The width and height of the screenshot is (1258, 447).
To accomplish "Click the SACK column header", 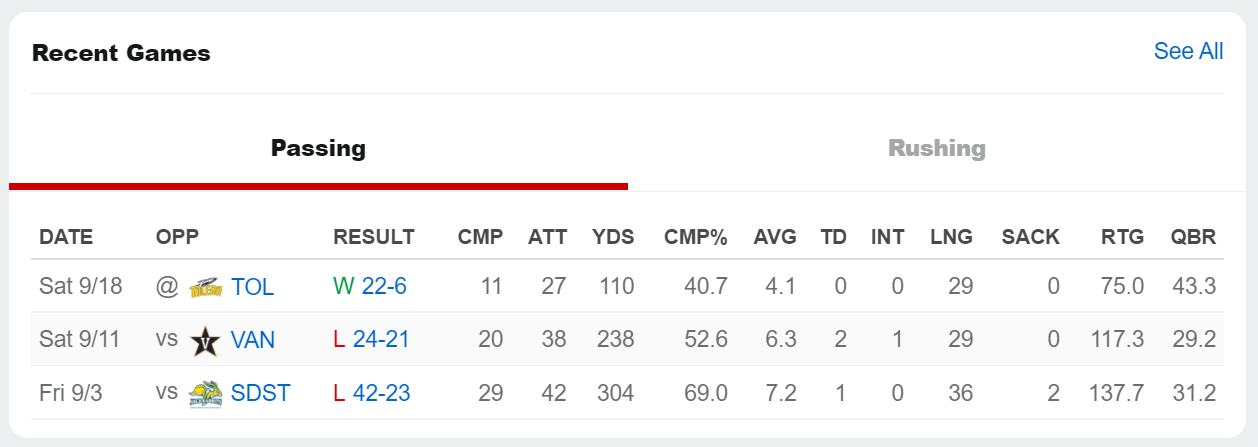I will (1030, 237).
